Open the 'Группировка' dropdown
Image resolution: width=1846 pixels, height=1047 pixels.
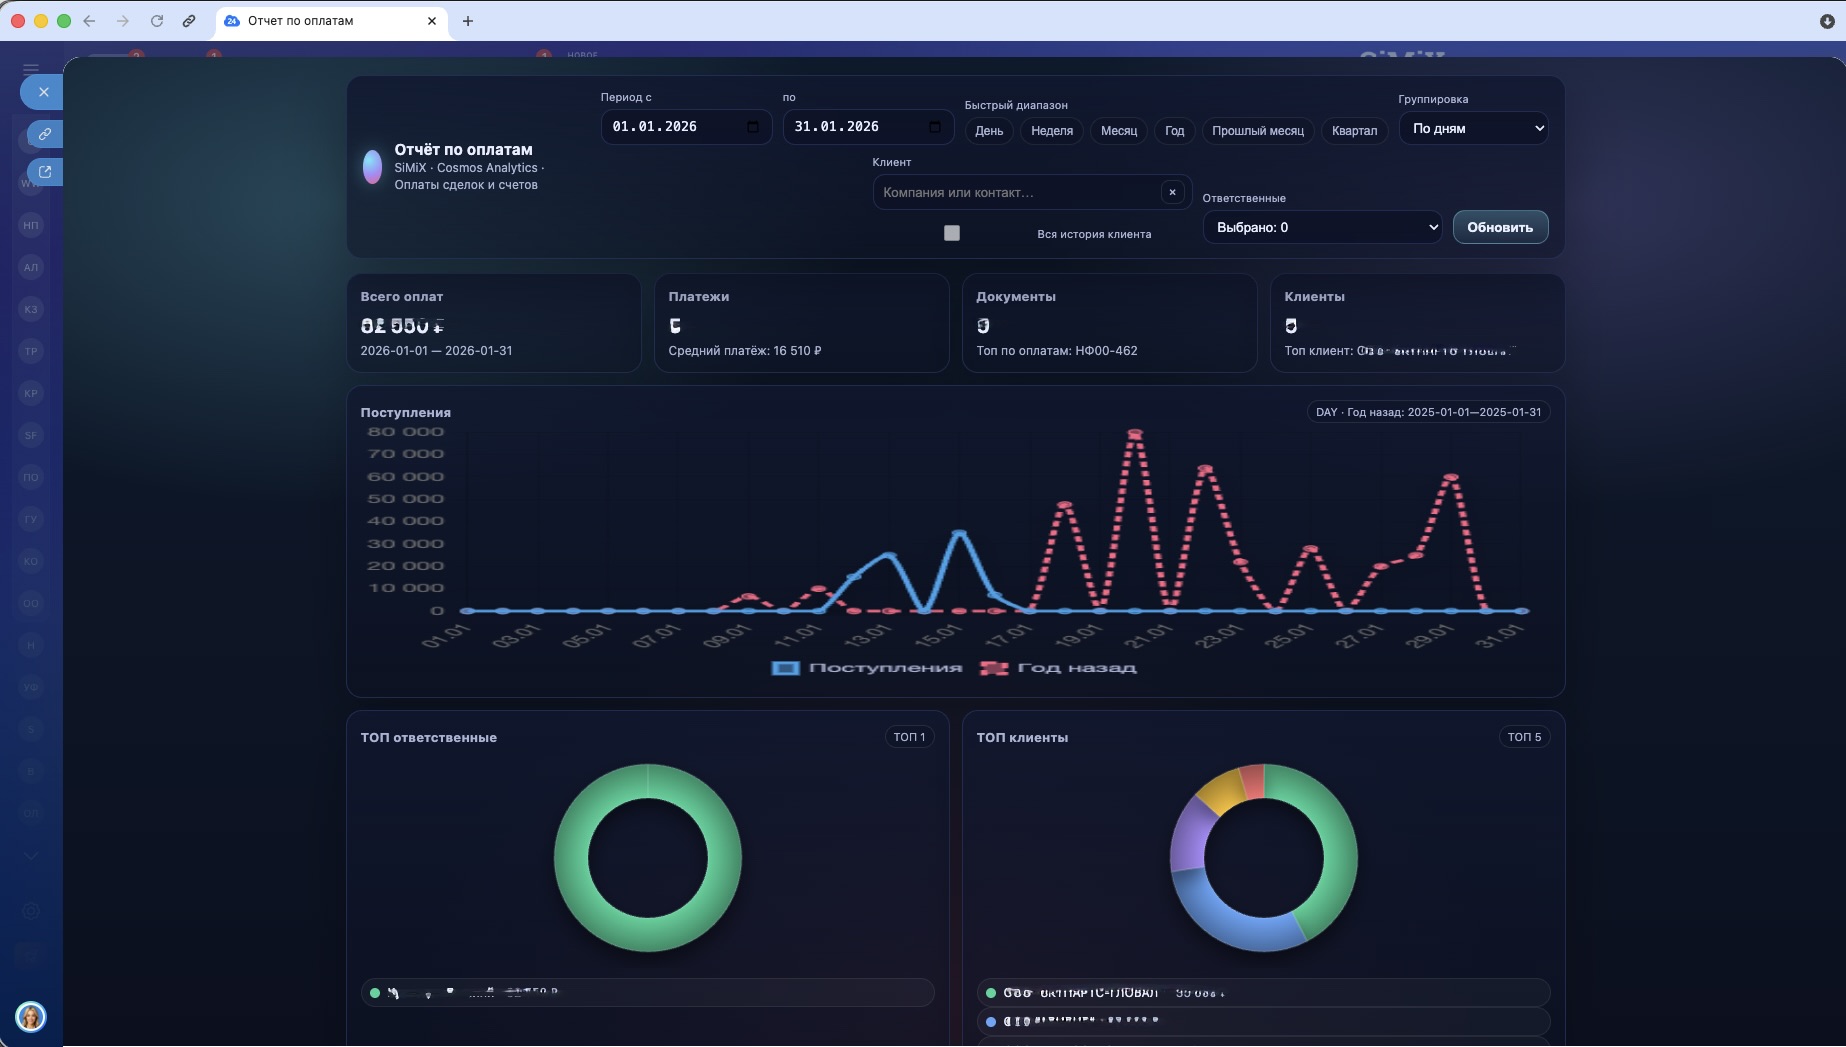(1473, 128)
